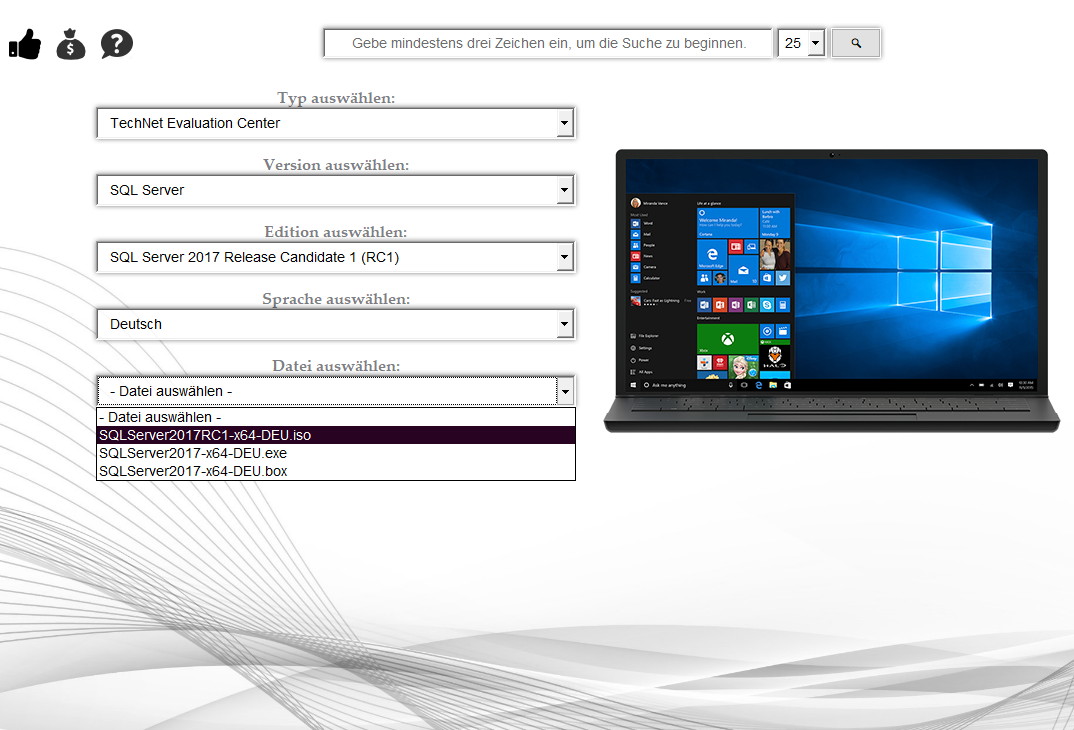Open the Typ auswählen dropdown
The image size is (1074, 730).
coord(336,123)
